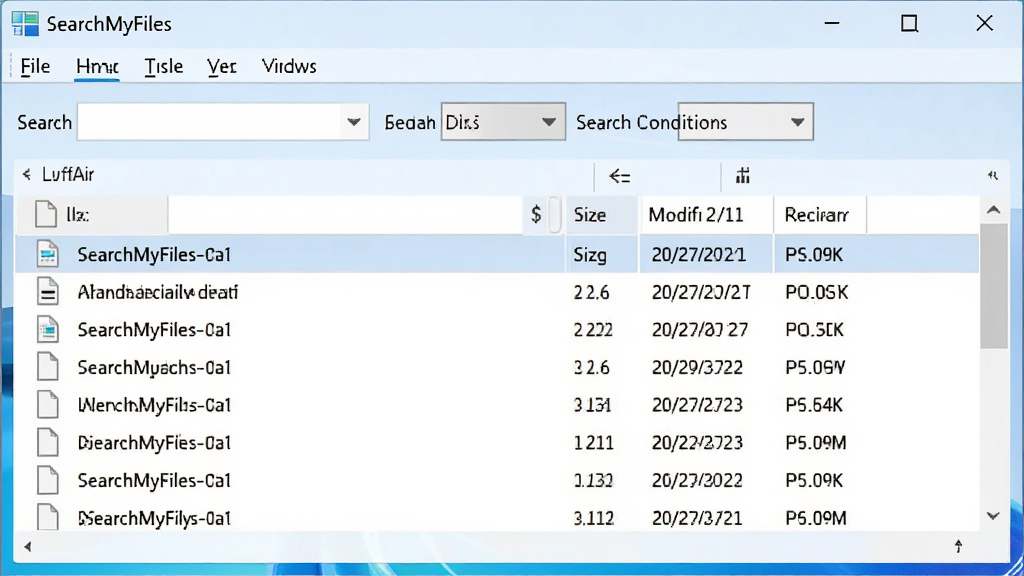
Task: Click the vertical scrollbar thumb
Action: coord(993,286)
